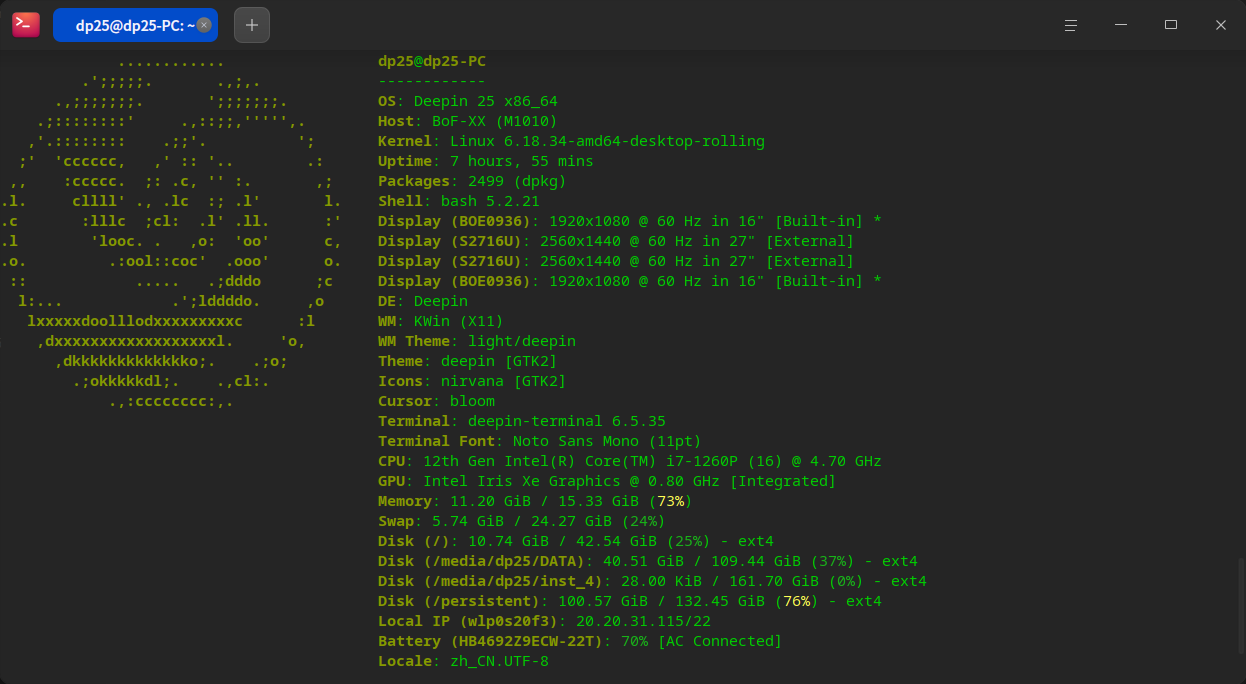Close the terminal window
Image resolution: width=1246 pixels, height=684 pixels.
click(1221, 25)
